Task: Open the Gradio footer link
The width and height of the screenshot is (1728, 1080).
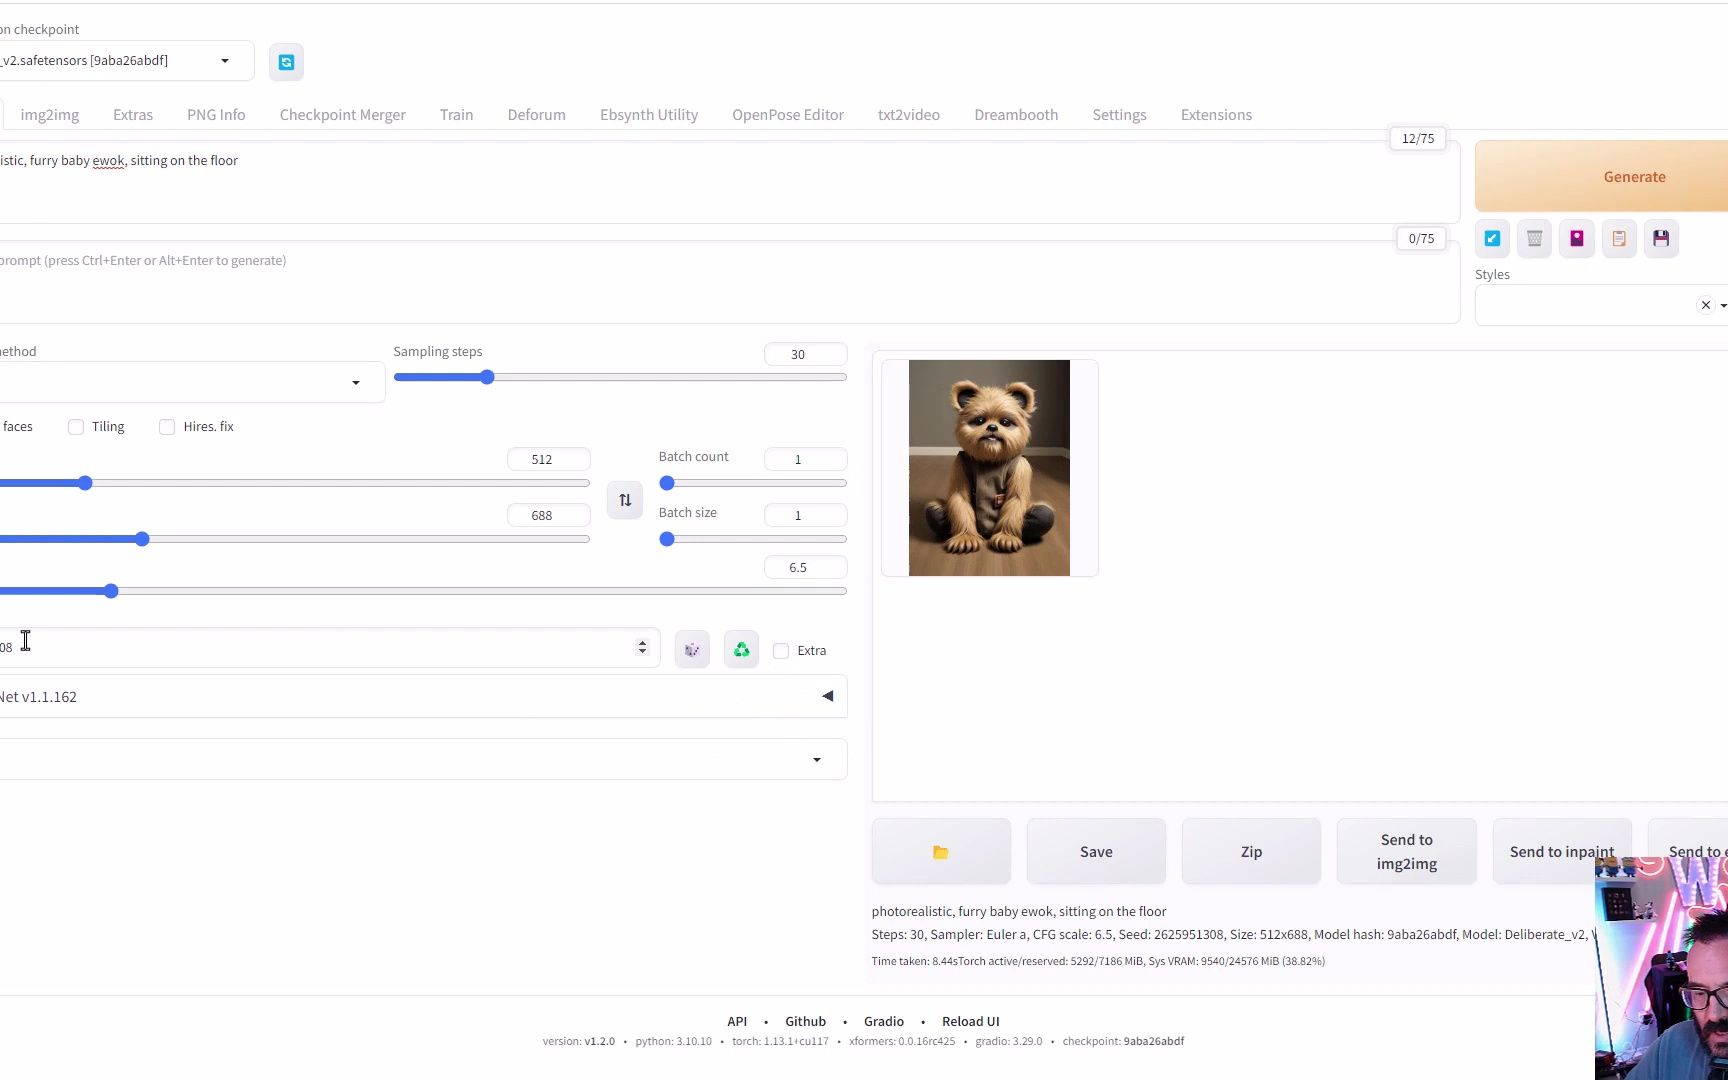Action: click(x=884, y=1022)
